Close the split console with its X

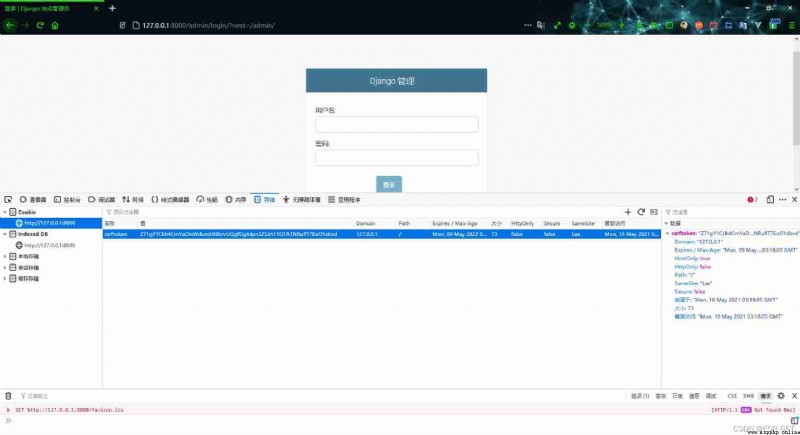[794, 396]
